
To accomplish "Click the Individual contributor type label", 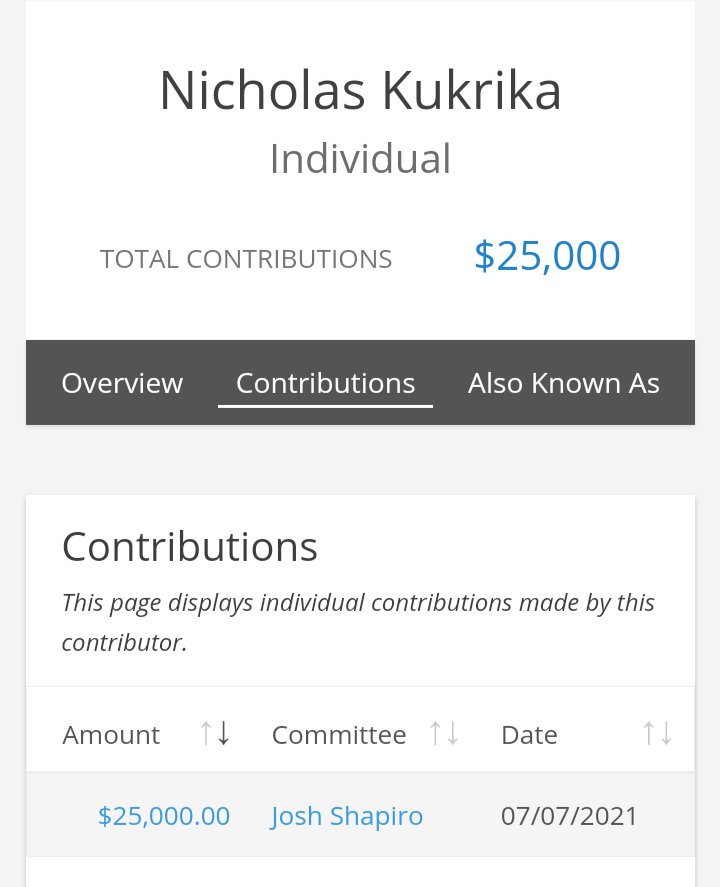I will pyautogui.click(x=360, y=159).
